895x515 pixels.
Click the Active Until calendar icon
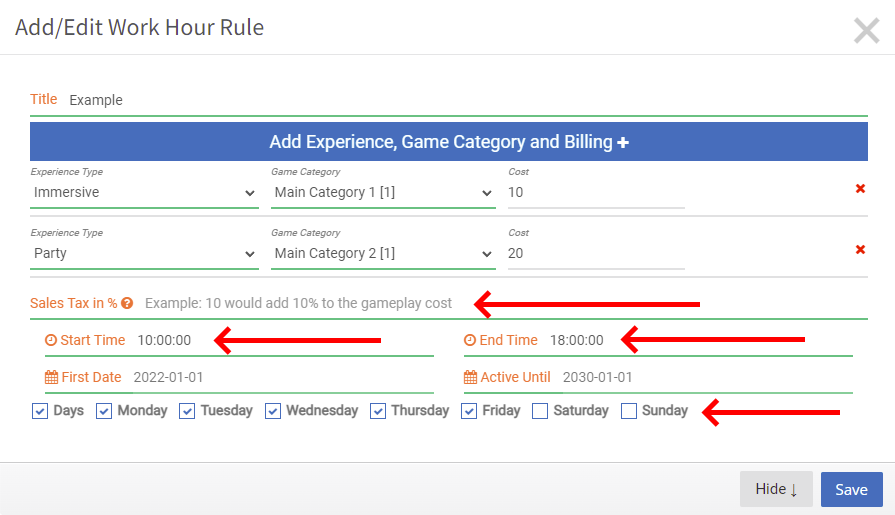[x=470, y=377]
